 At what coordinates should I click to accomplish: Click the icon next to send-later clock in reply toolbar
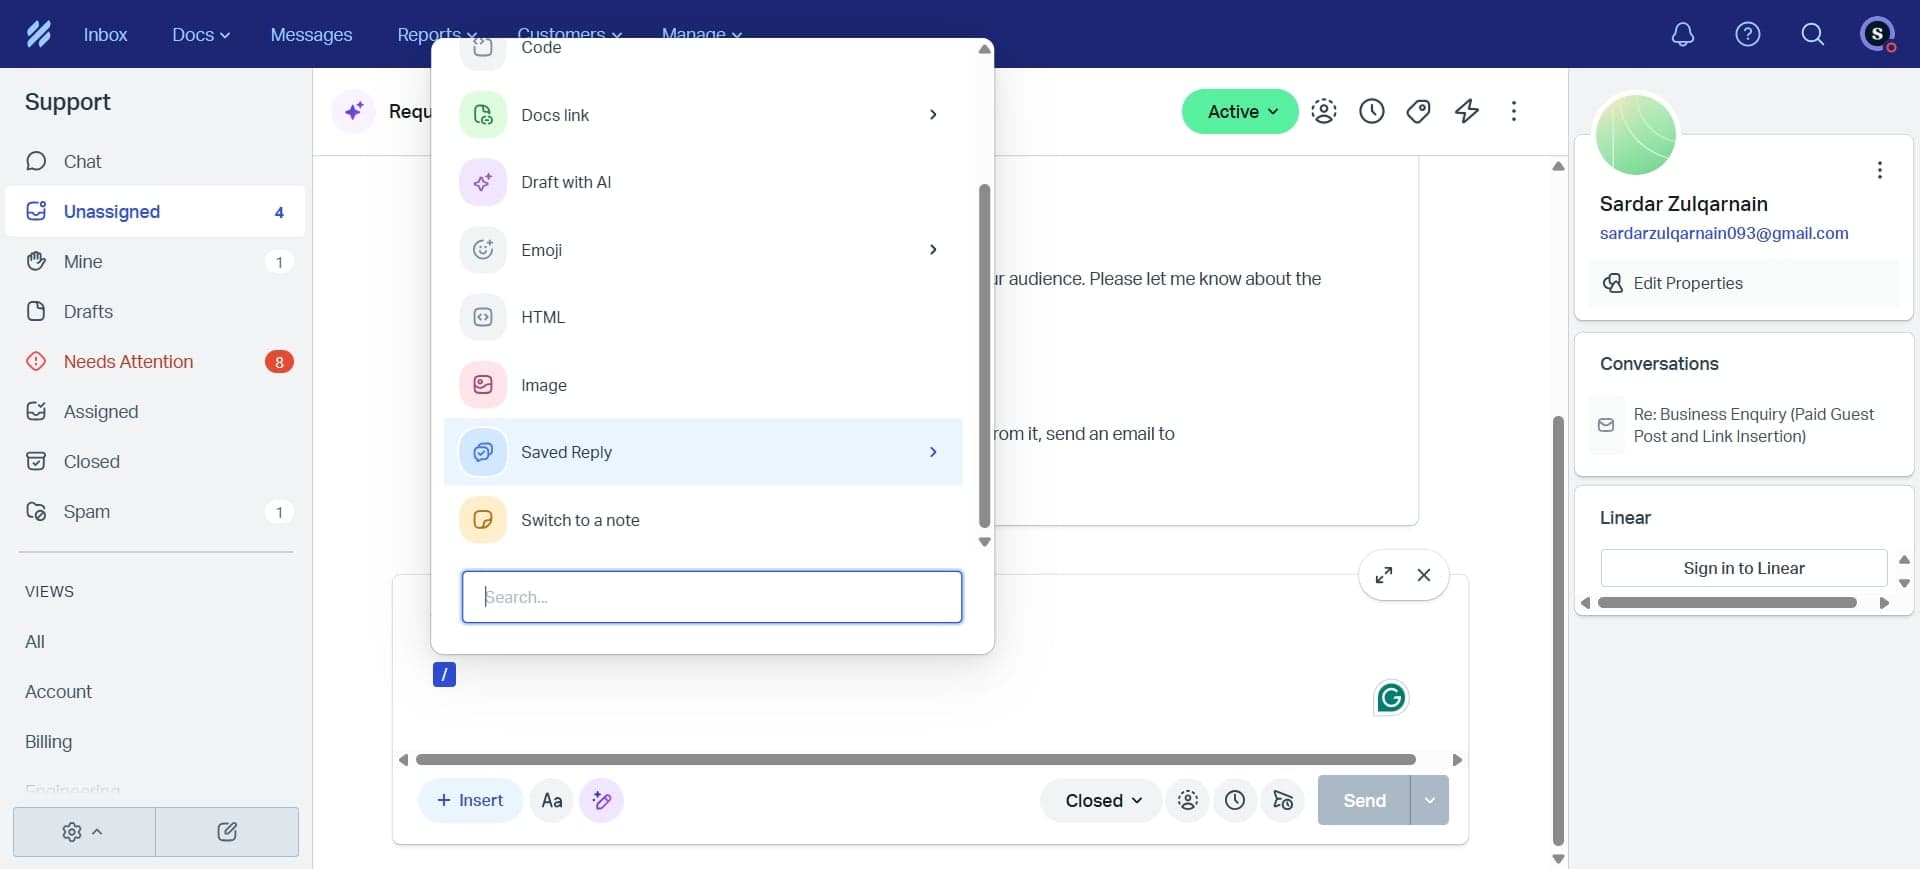click(x=1283, y=800)
